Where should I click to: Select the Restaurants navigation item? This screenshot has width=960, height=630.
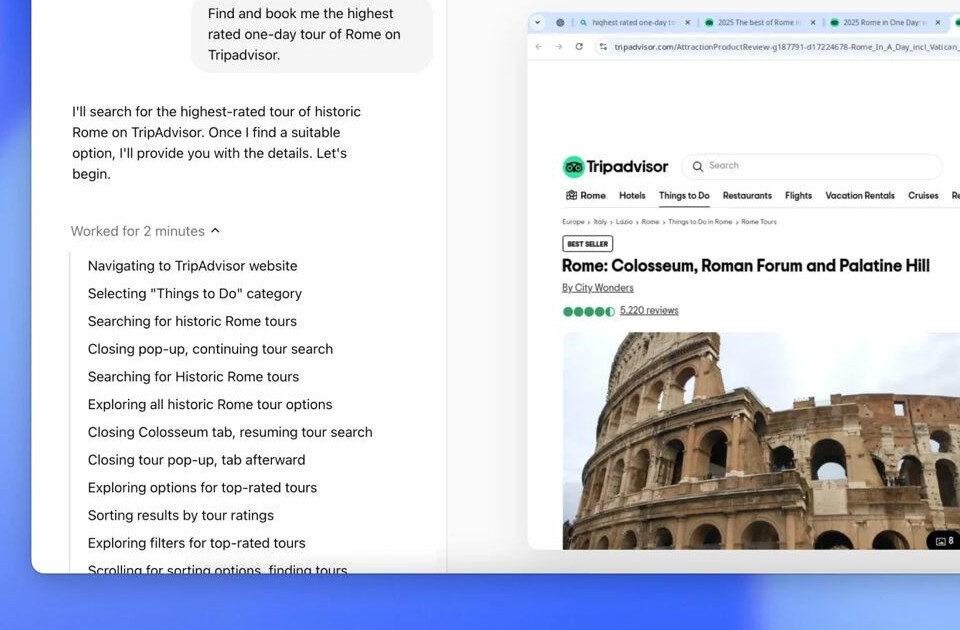pos(747,196)
